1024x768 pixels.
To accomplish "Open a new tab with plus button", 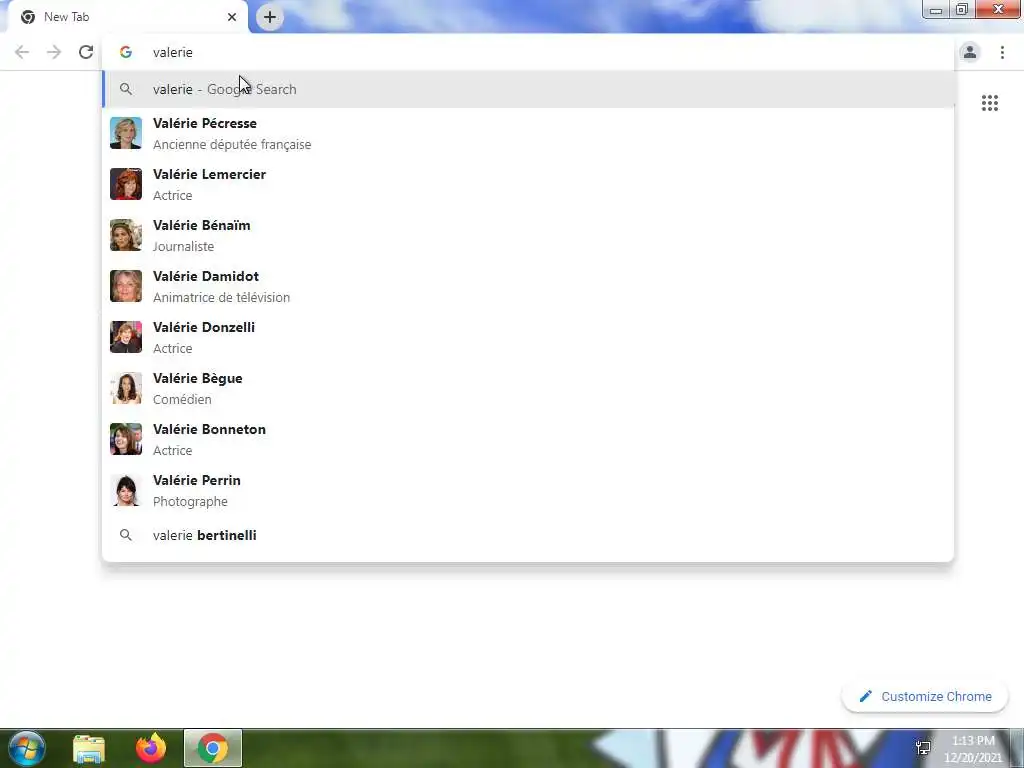I will click(270, 17).
